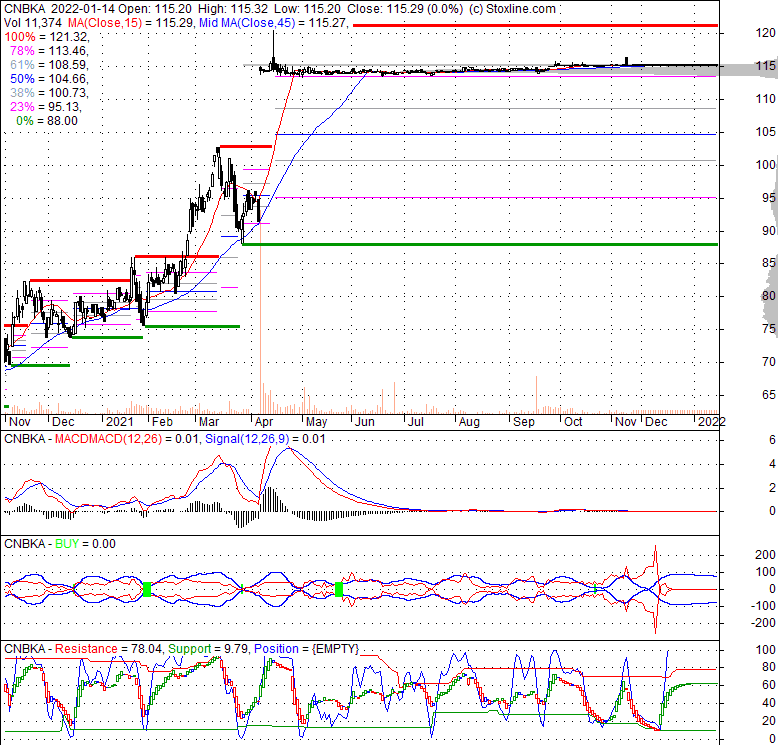Click the 'High: 115.32' header value
Image resolution: width=780 pixels, height=745 pixels.
pos(232,8)
